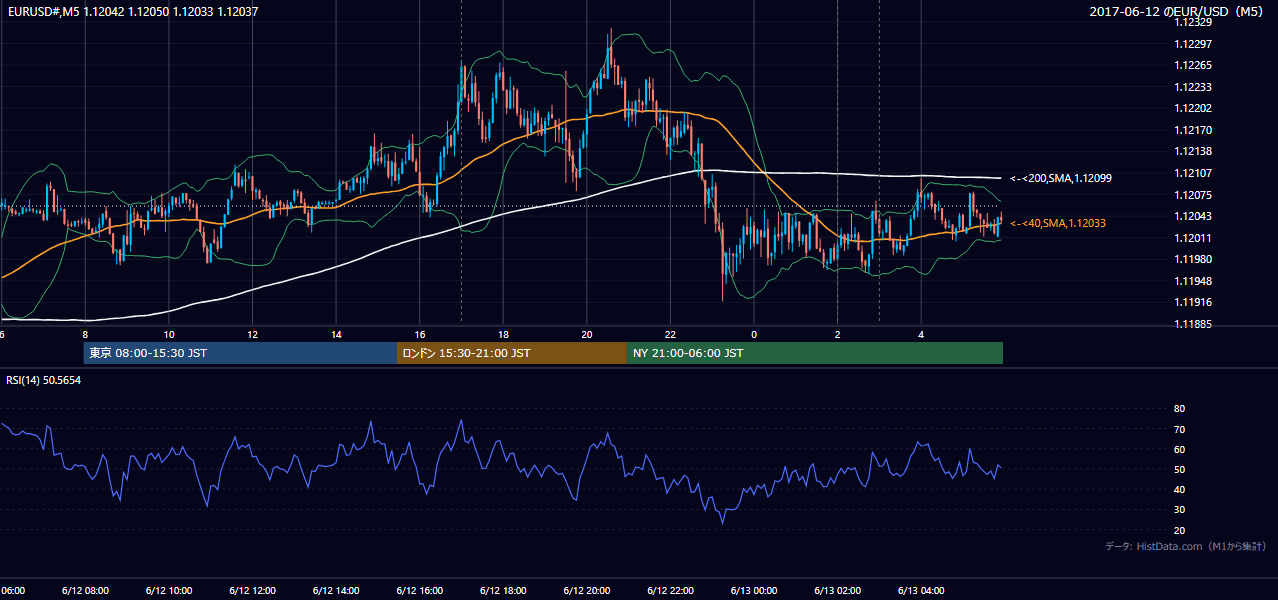Click the bottom time label '6/13 00:00'
This screenshot has height=600, width=1278.
coord(754,591)
